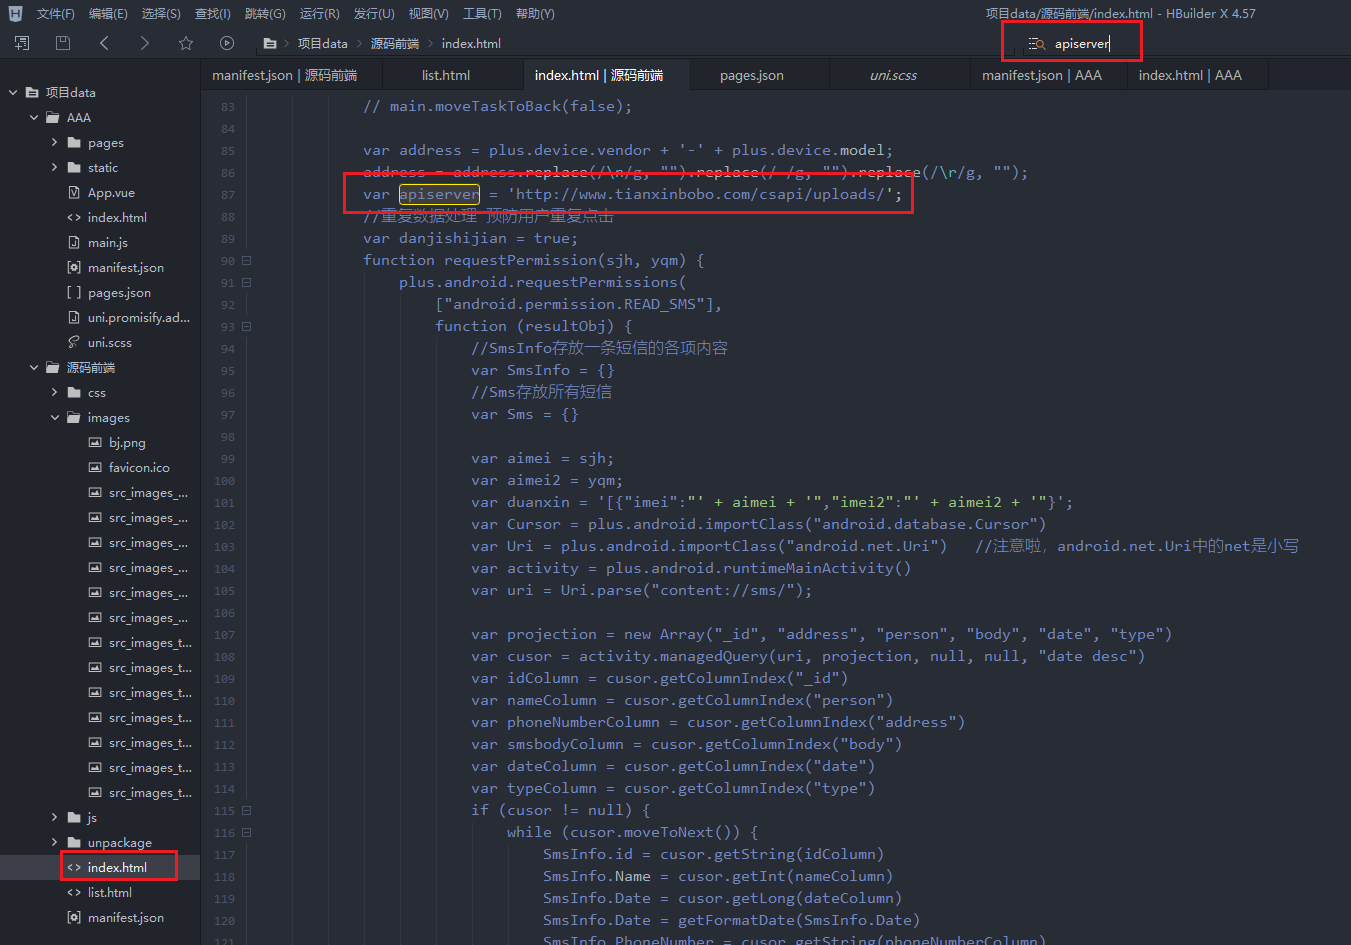
Task: Toggle code fold at line 116
Action: tap(247, 832)
